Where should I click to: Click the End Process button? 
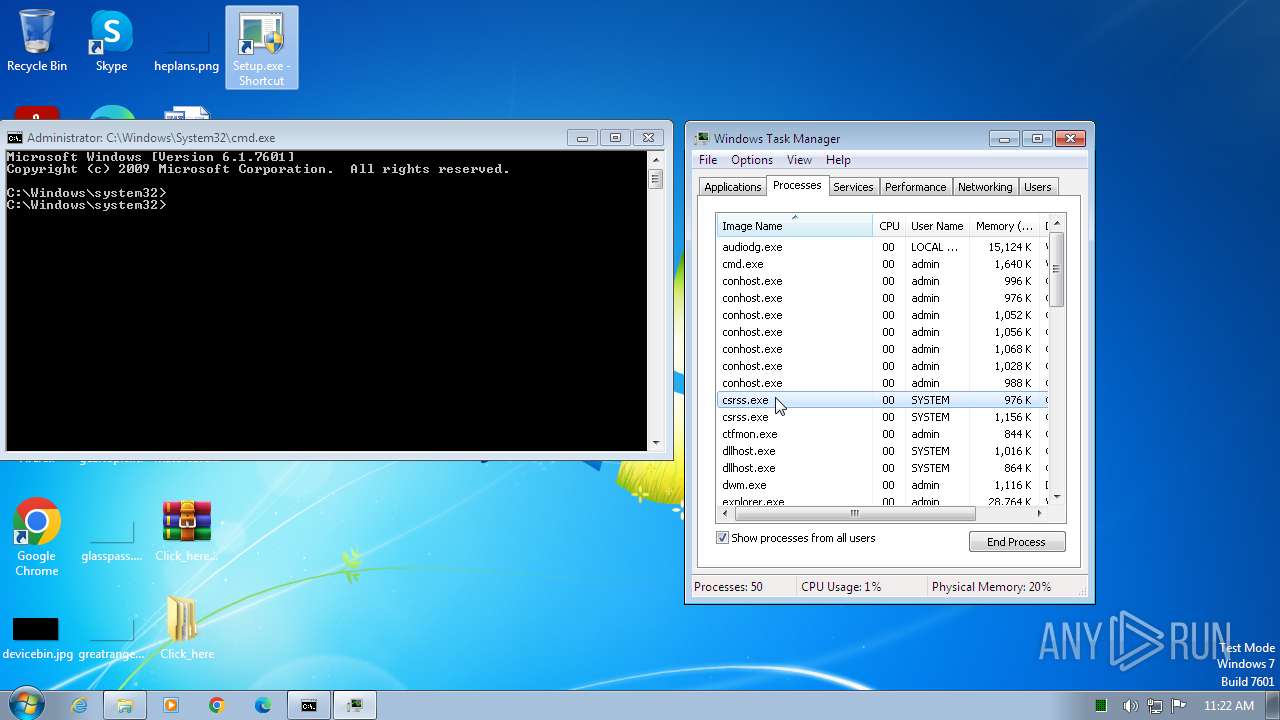[x=1016, y=542]
